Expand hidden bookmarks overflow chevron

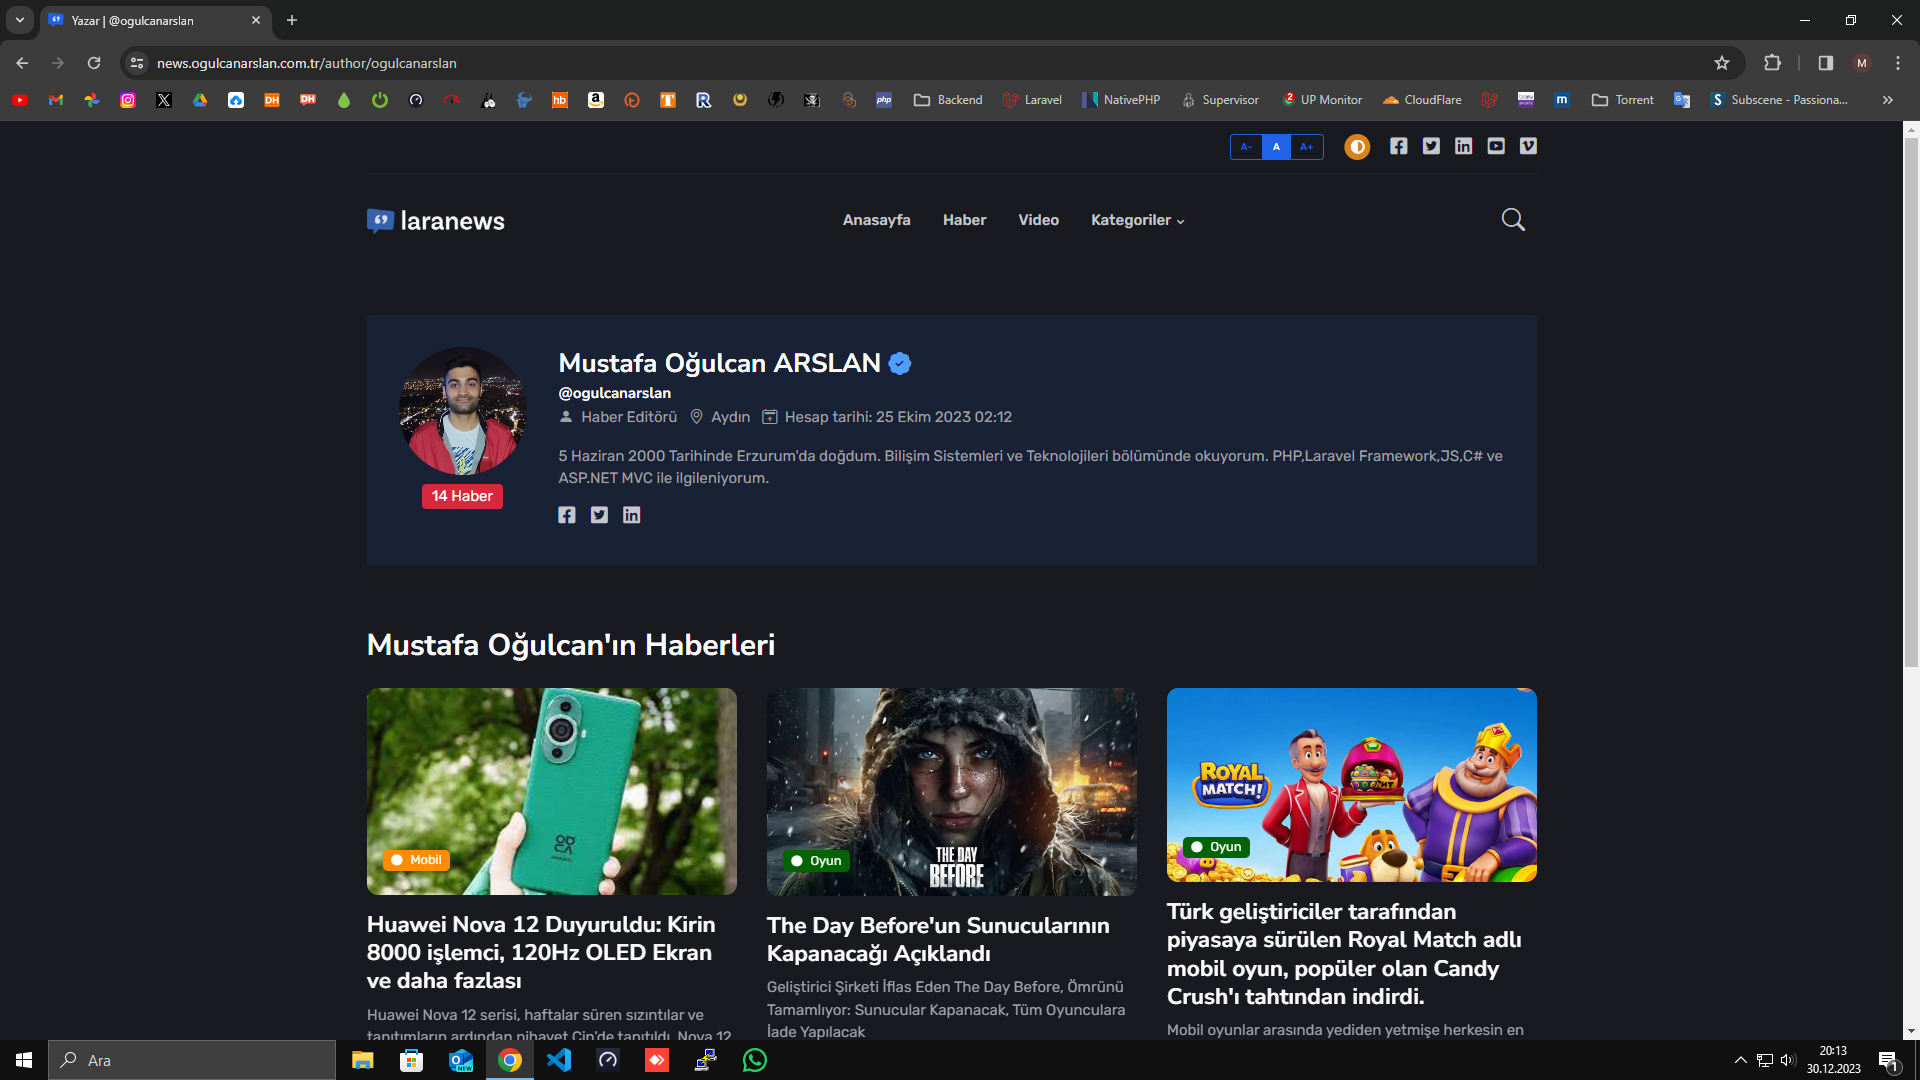(x=1887, y=100)
